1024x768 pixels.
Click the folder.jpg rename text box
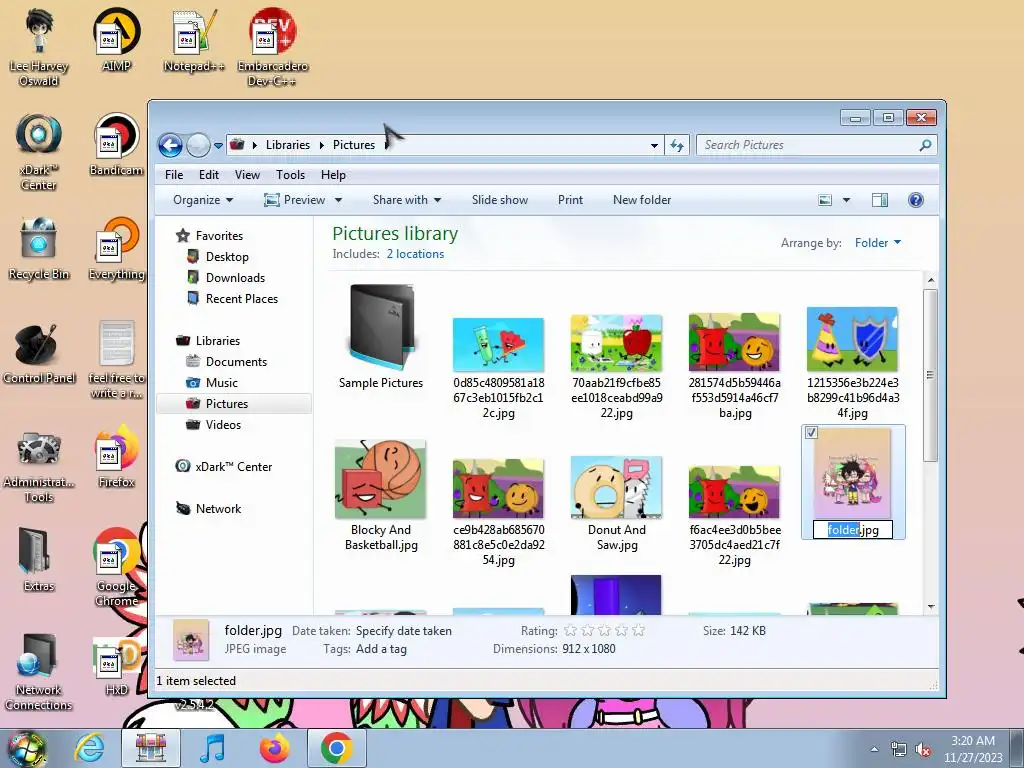(x=852, y=530)
